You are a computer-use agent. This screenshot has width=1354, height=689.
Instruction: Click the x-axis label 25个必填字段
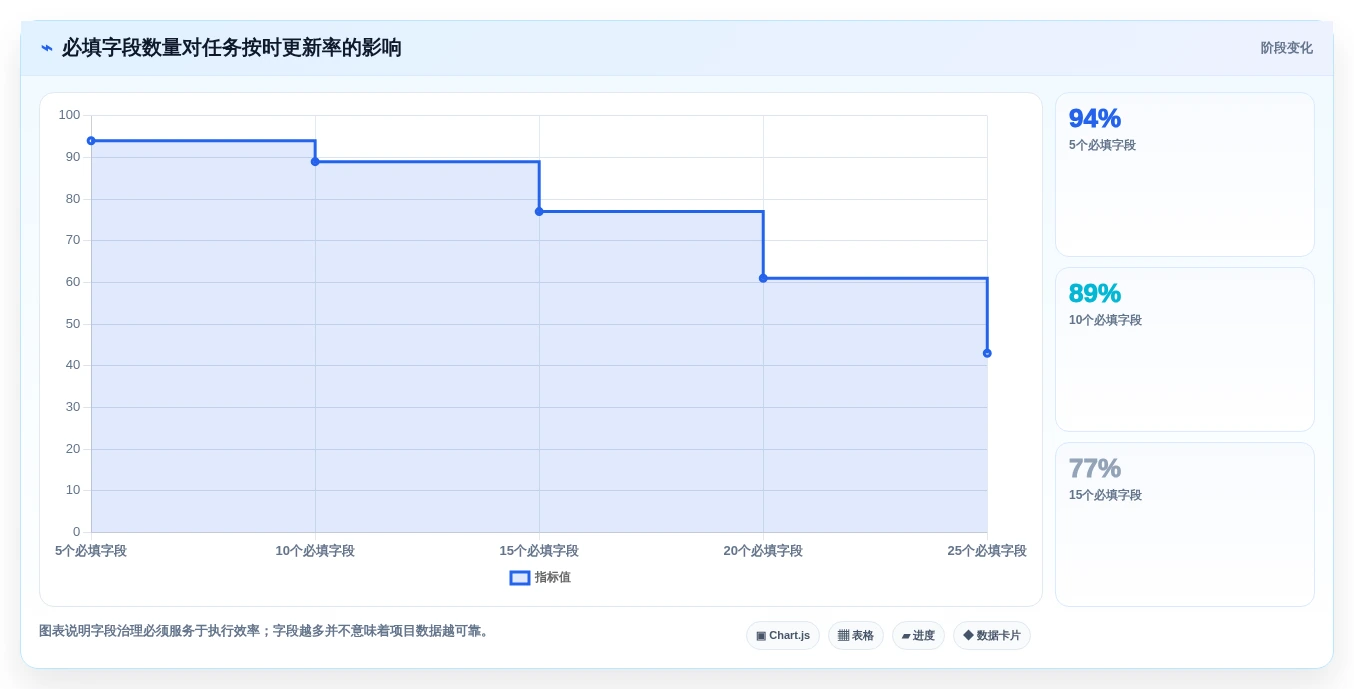(x=987, y=551)
